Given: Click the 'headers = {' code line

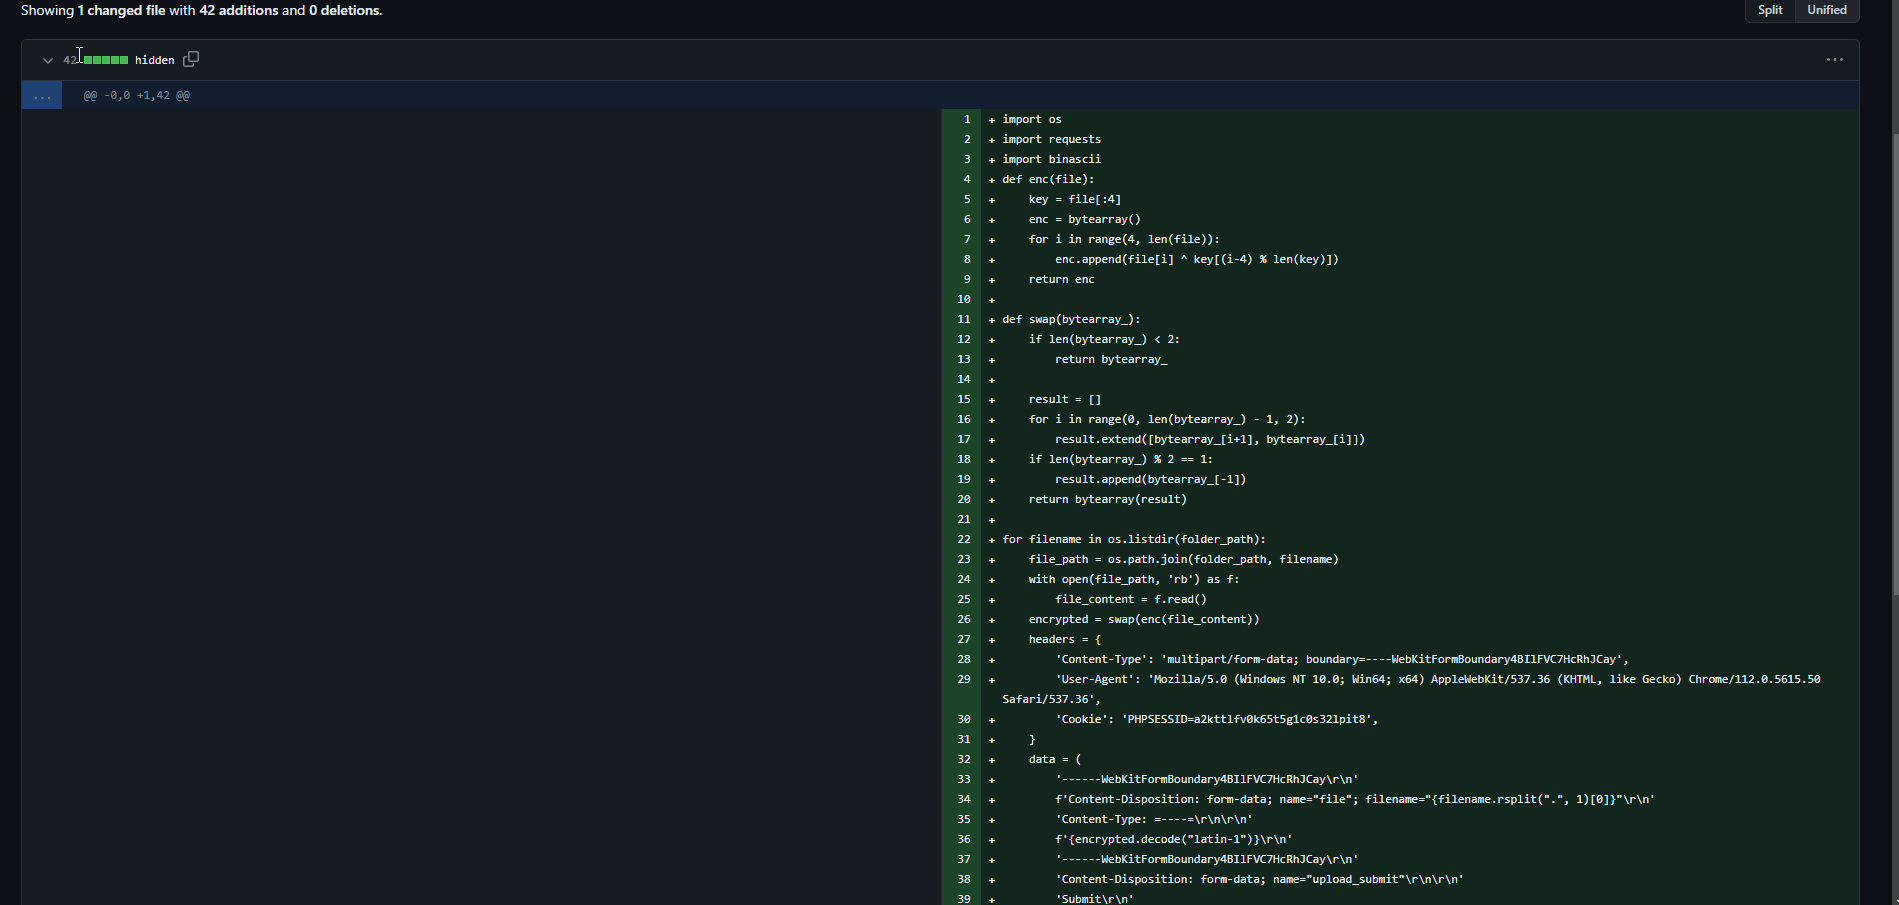Looking at the screenshot, I should (1065, 639).
